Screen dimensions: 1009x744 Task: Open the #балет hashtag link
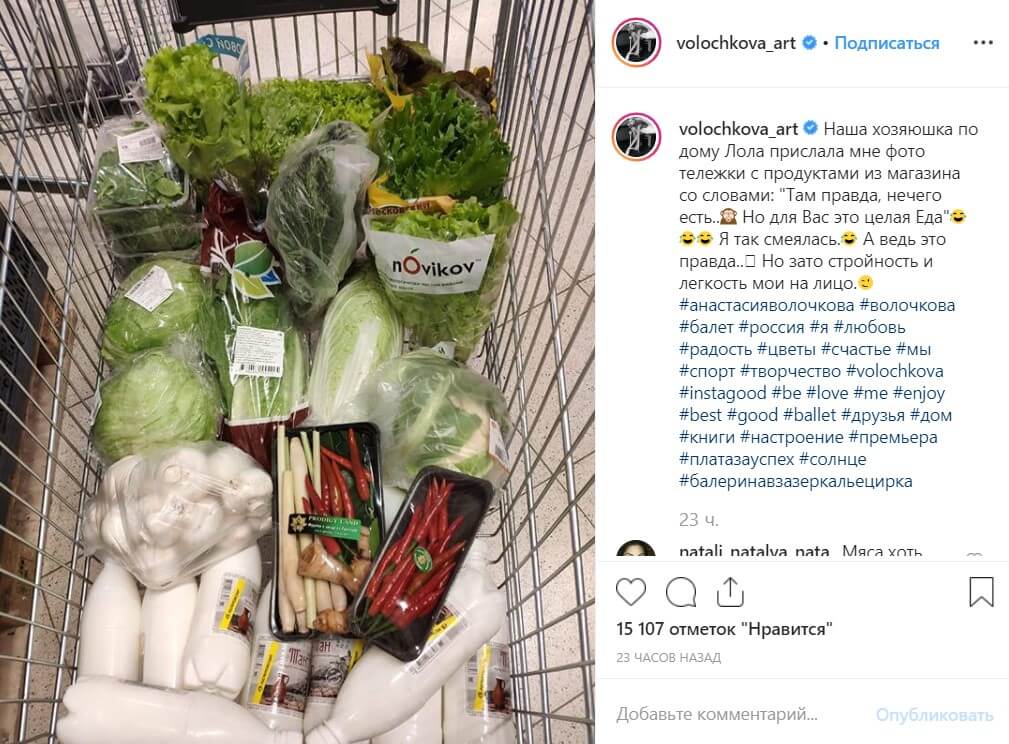tap(706, 327)
